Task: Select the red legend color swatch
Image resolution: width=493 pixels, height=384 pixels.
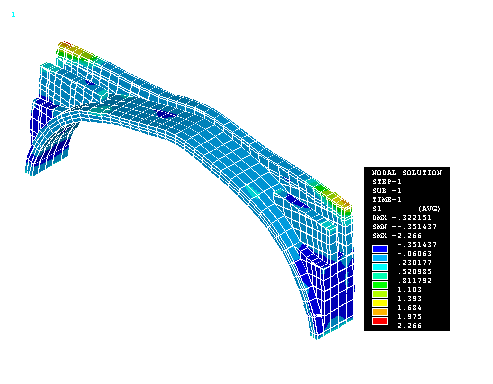Action: click(x=380, y=321)
